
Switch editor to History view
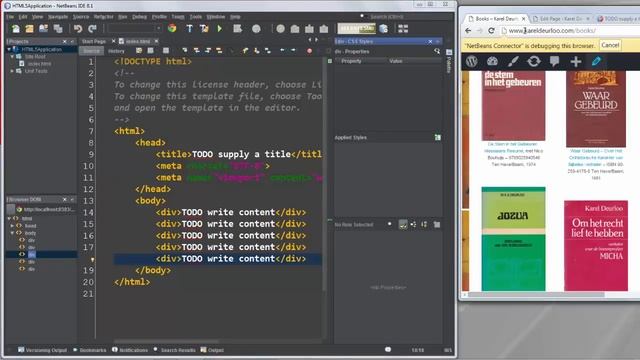click(x=116, y=51)
